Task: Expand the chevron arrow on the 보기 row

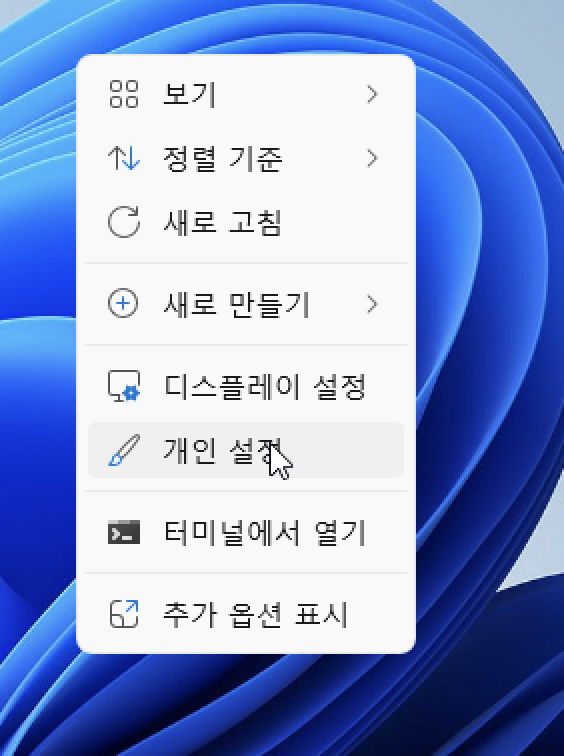Action: point(372,94)
